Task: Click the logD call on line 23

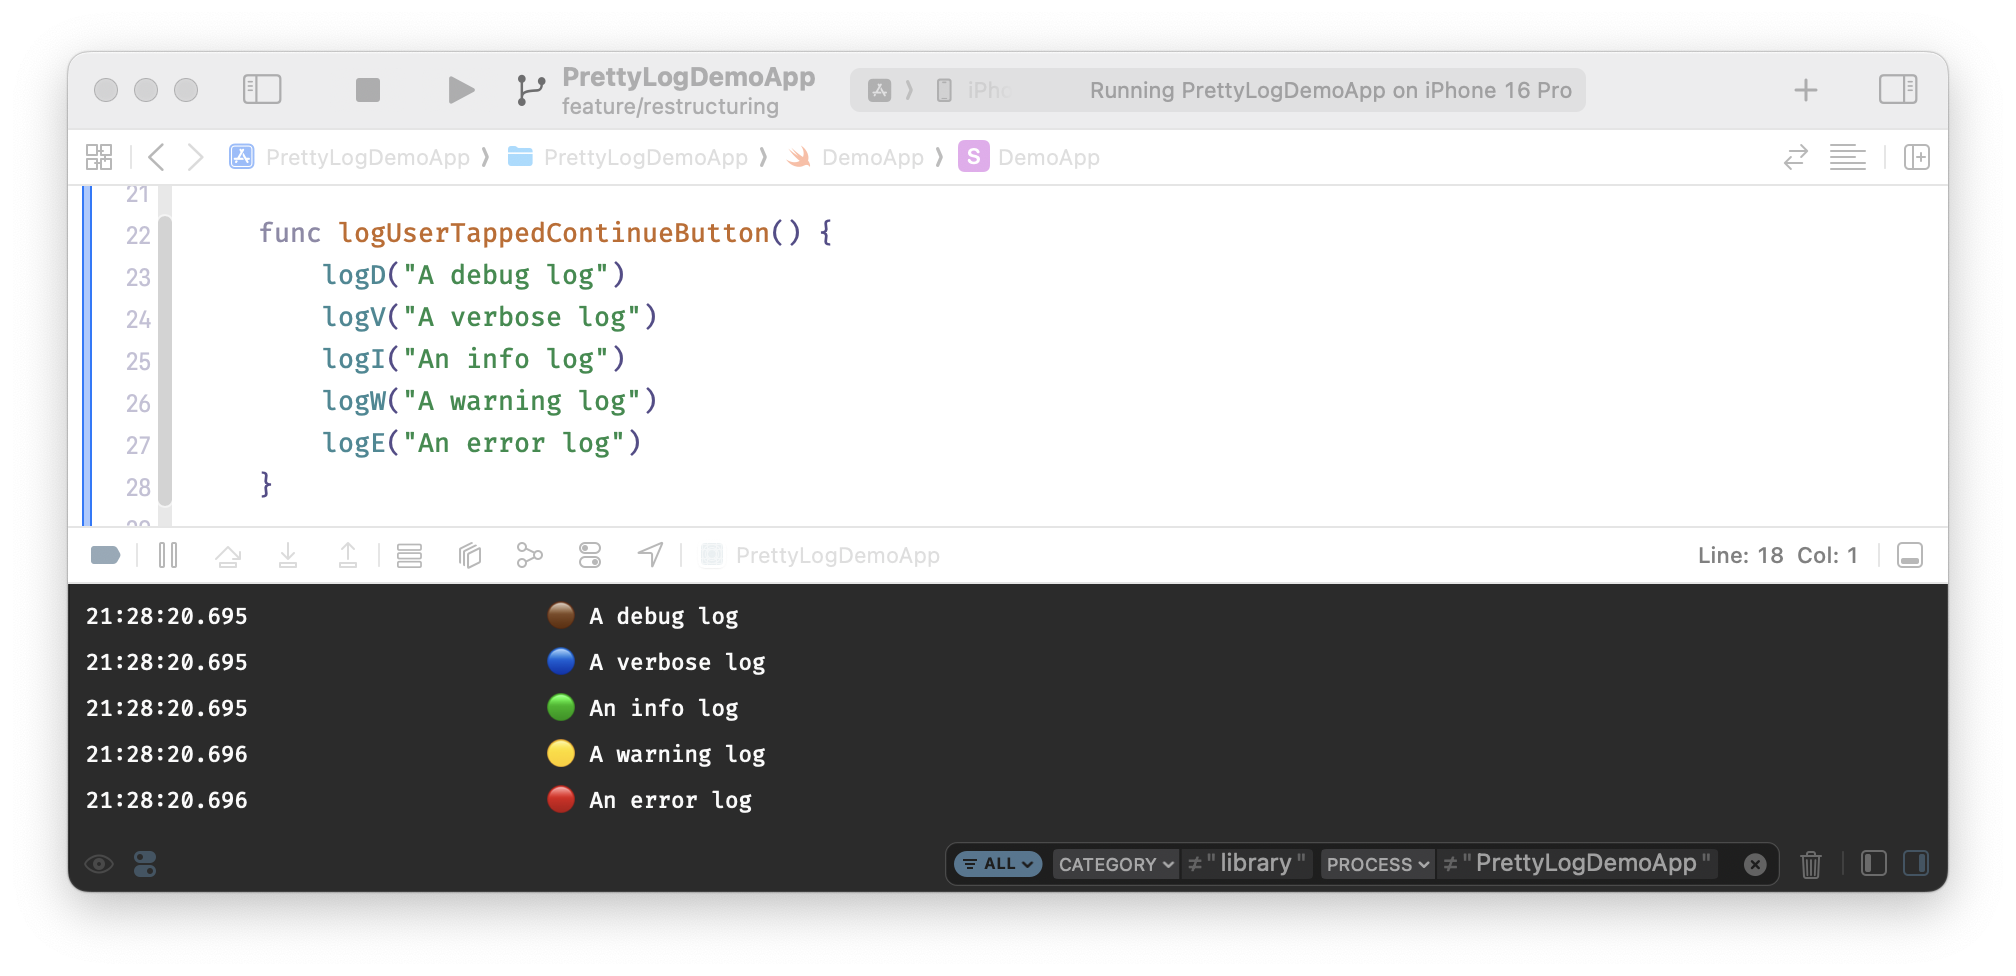Action: click(354, 275)
